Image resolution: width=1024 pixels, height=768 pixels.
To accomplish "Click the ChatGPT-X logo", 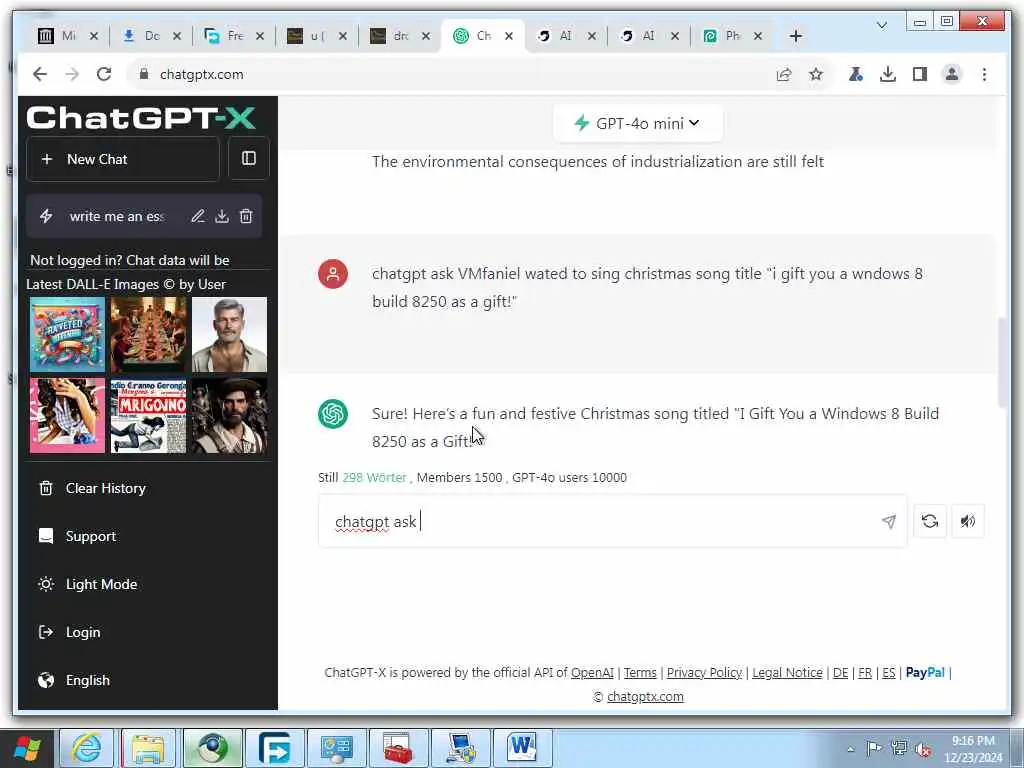I will pos(141,118).
